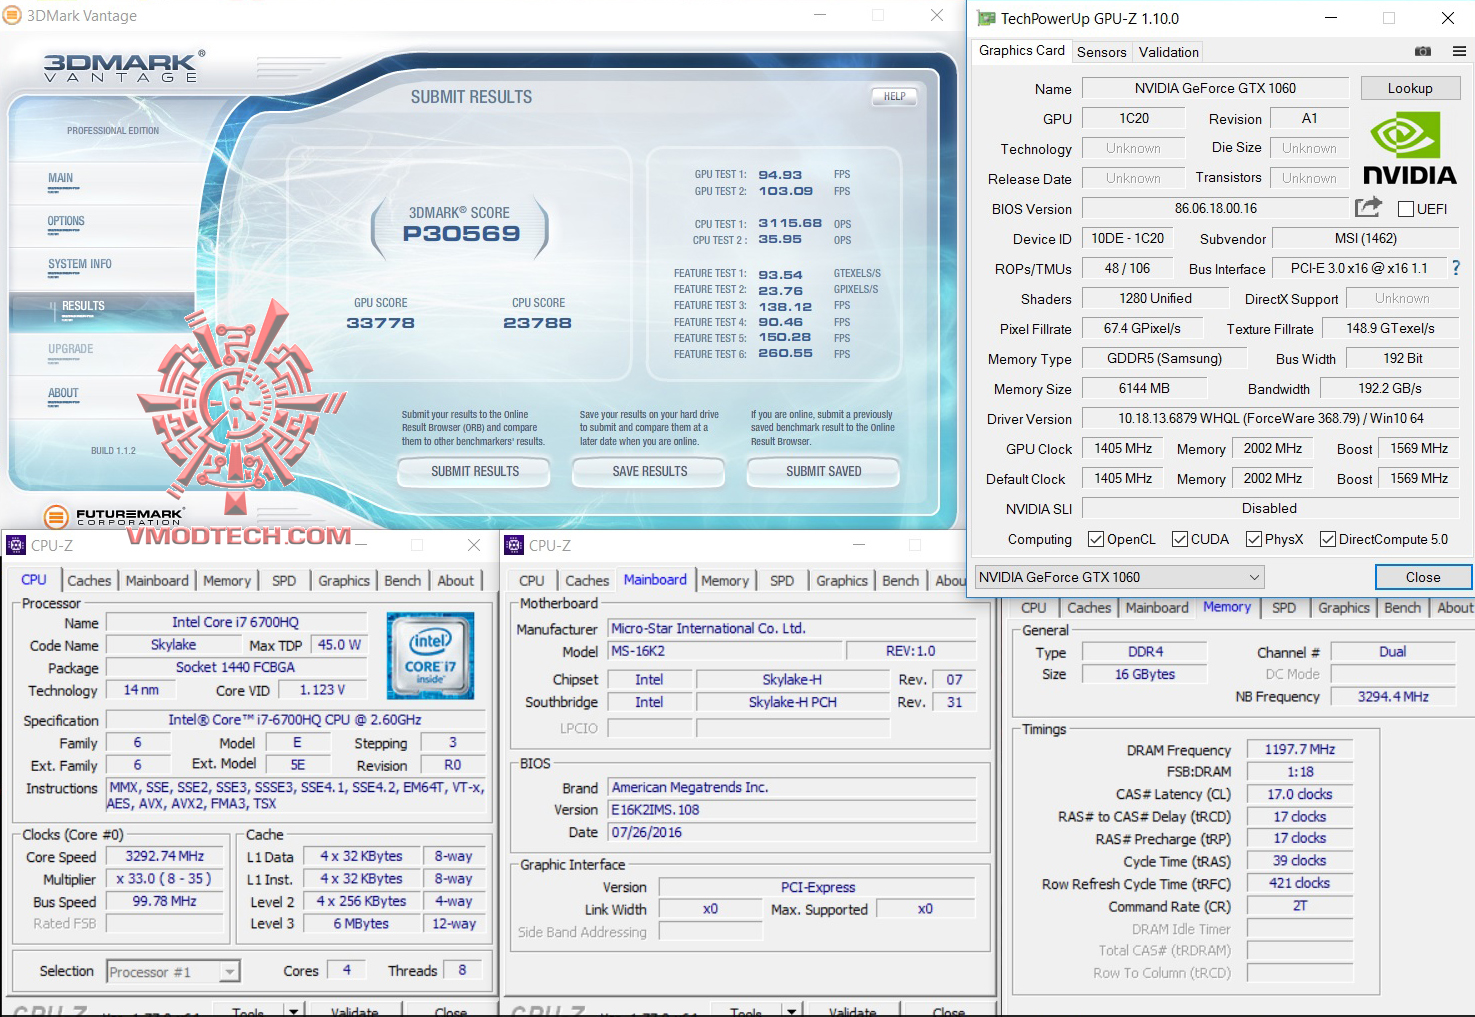The height and width of the screenshot is (1017, 1475).
Task: Click the 3DMark Vantage title bar icon
Action: coord(13,15)
